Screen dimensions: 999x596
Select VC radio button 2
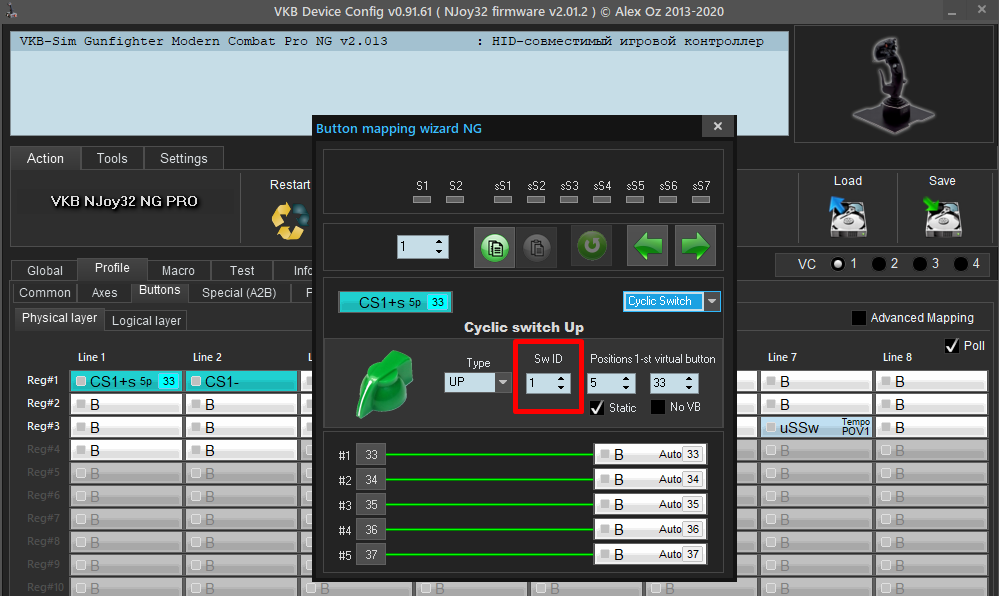pos(879,264)
